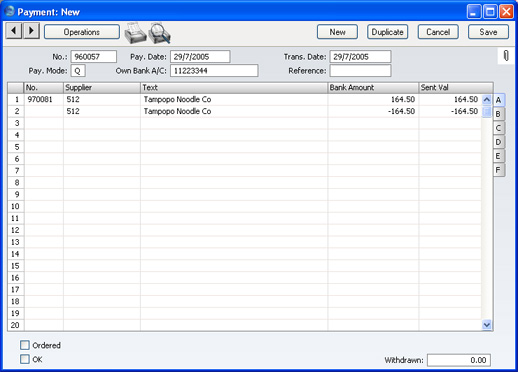The image size is (518, 372).
Task: Switch to flip F
Action: 499,170
